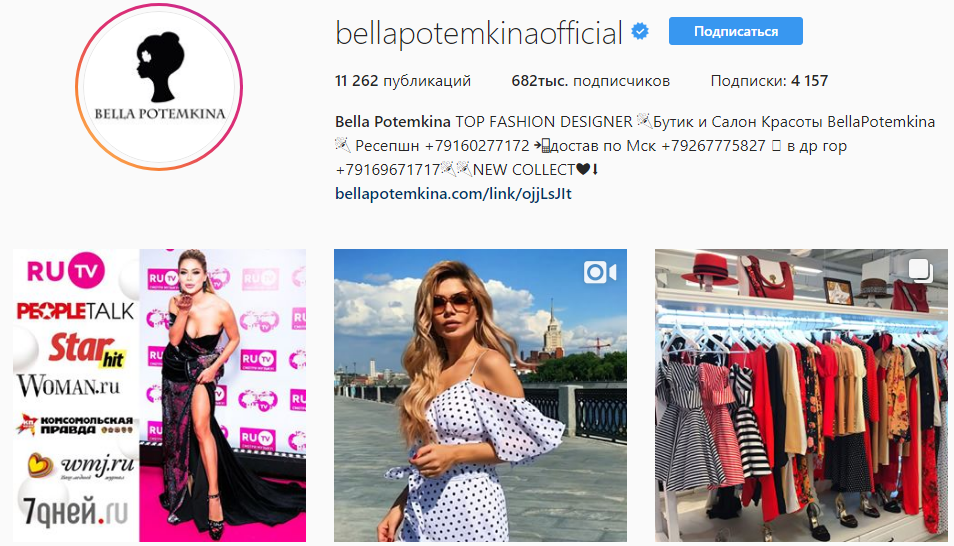Open the polka dot dress video post
This screenshot has width=954, height=546.
click(x=480, y=396)
